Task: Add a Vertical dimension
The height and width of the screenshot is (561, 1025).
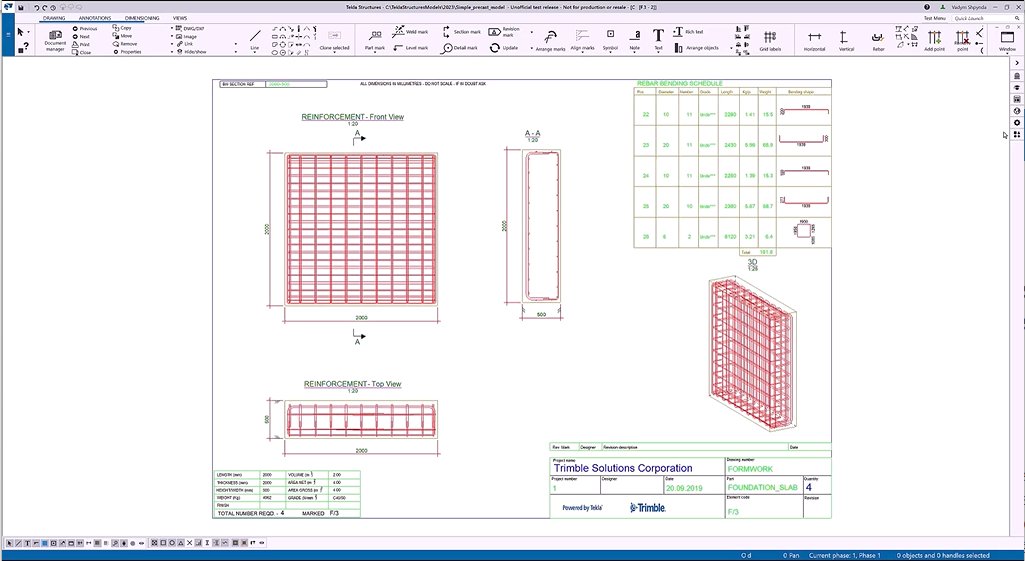Action: 846,40
